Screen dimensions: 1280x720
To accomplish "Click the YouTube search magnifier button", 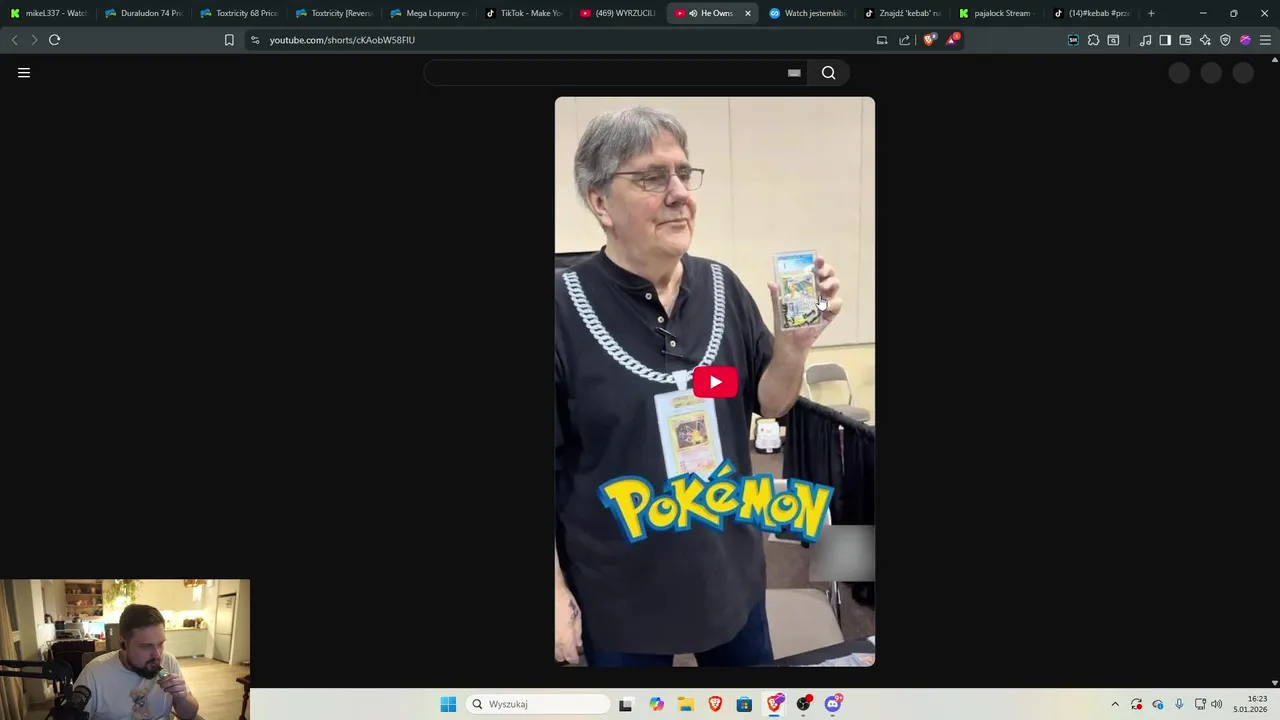I will pos(828,73).
